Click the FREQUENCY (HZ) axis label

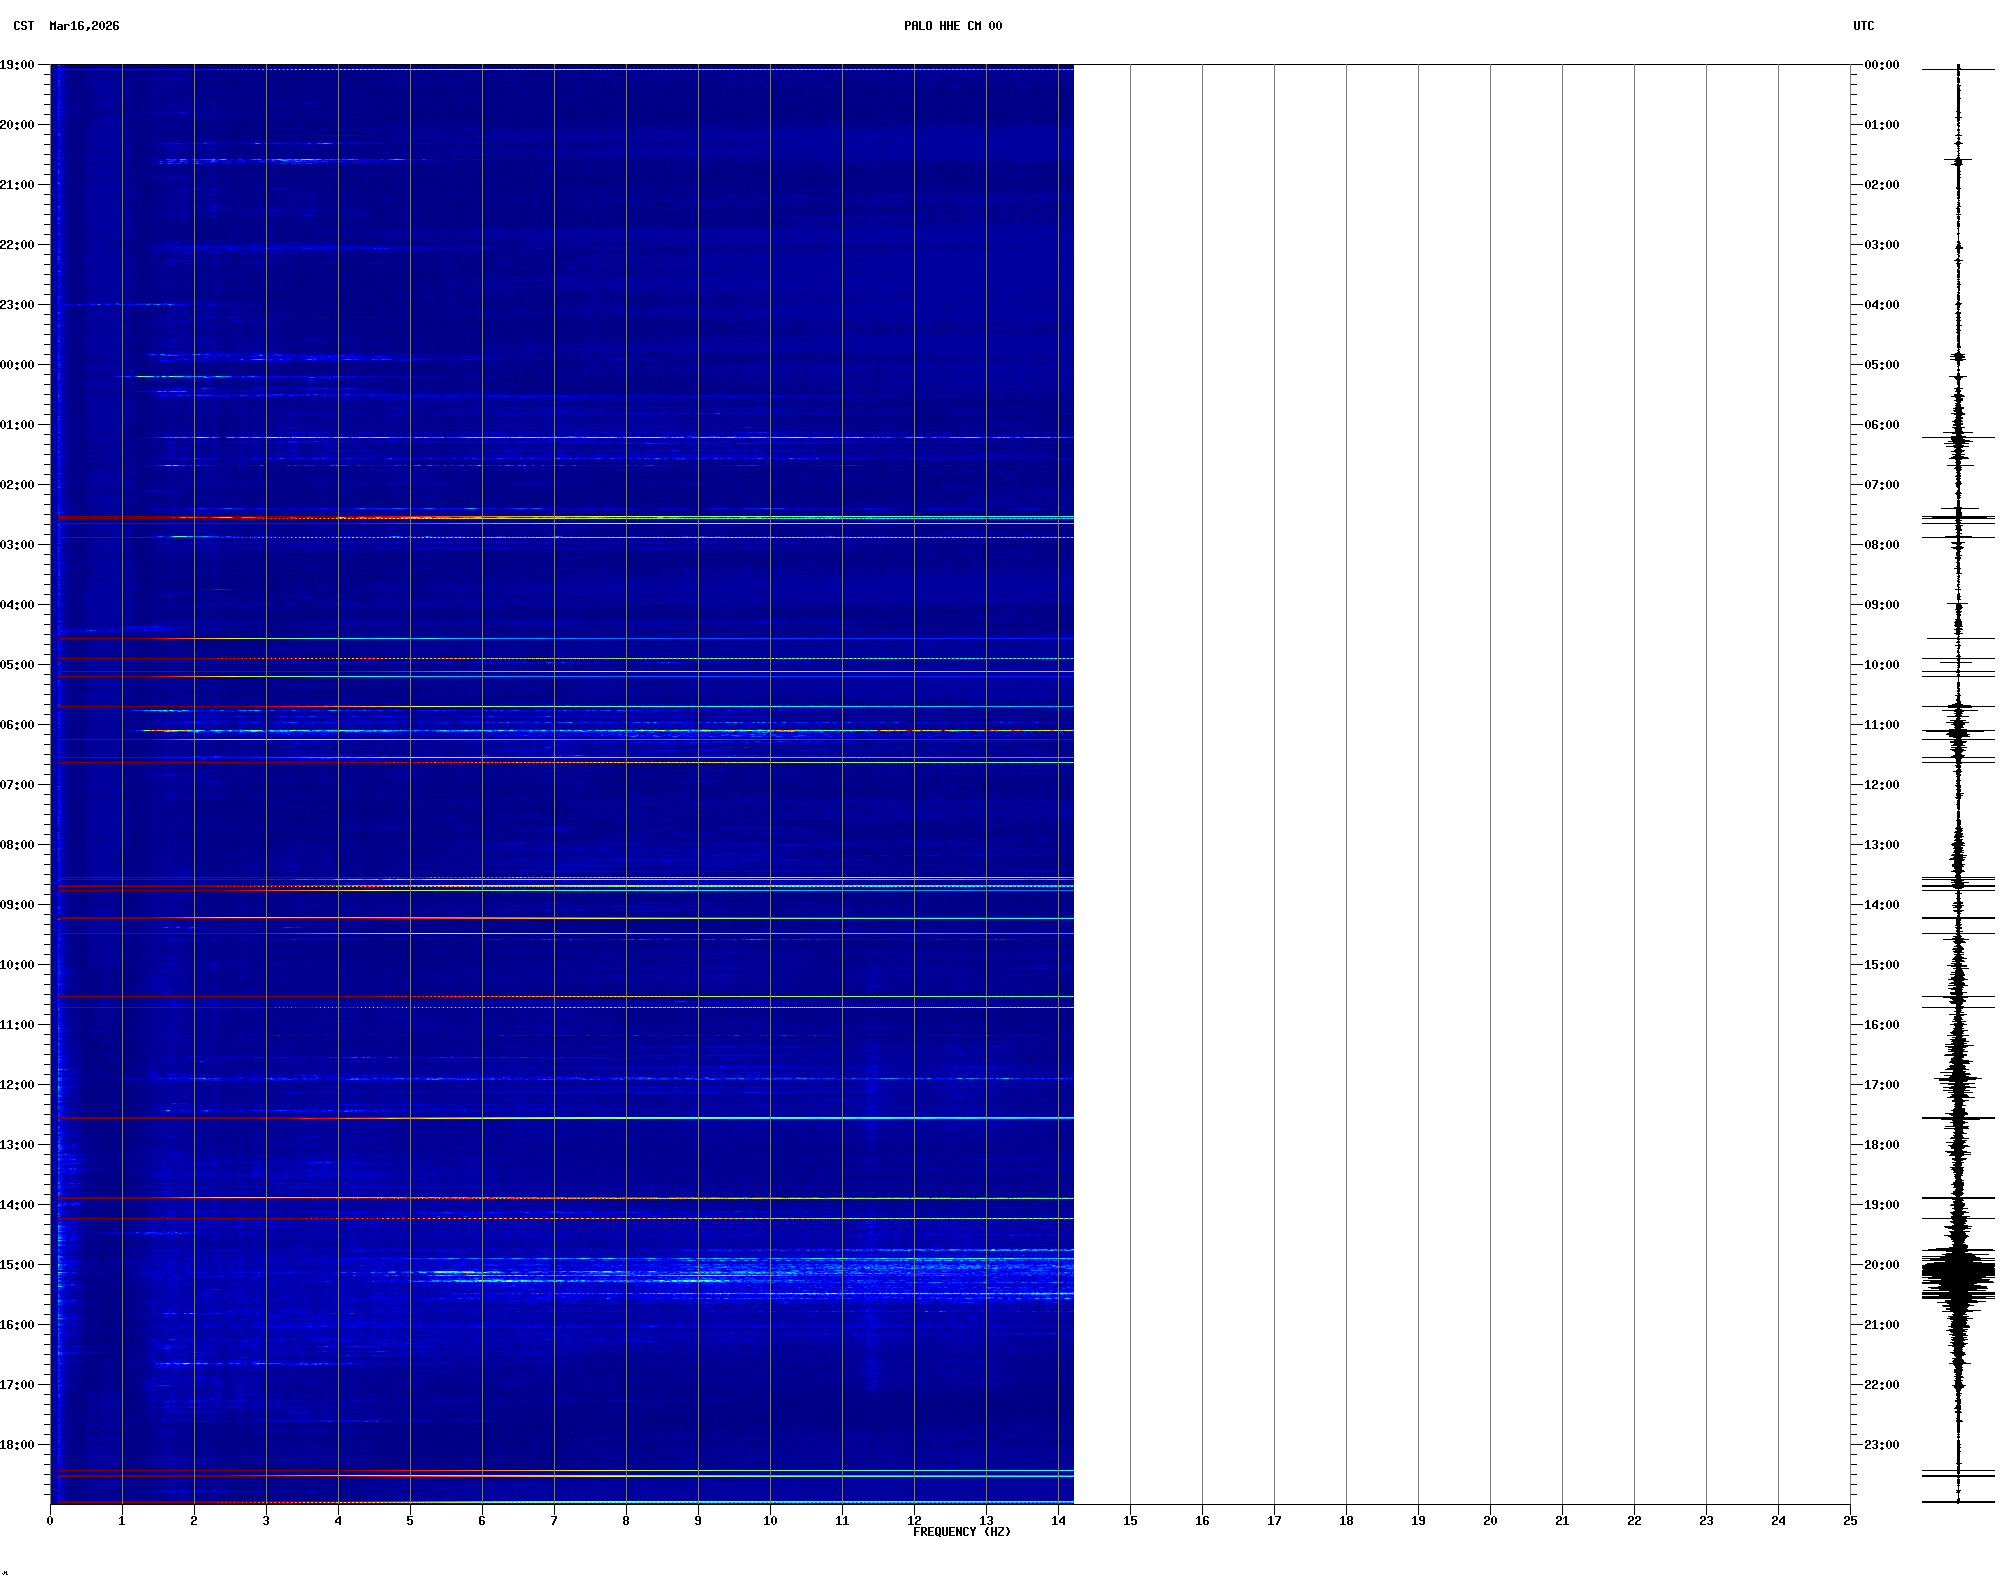(961, 1532)
